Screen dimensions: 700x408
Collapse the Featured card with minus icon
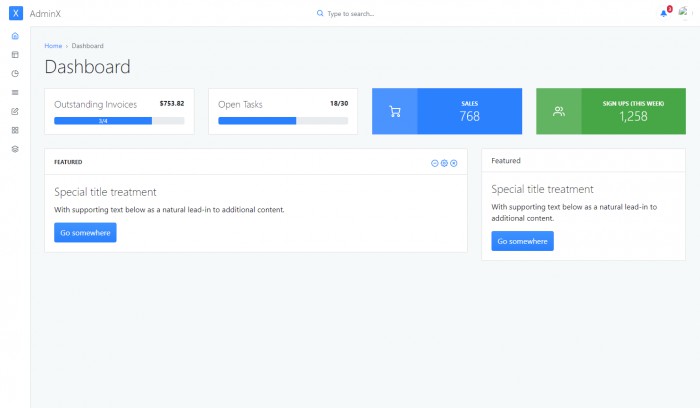(435, 162)
